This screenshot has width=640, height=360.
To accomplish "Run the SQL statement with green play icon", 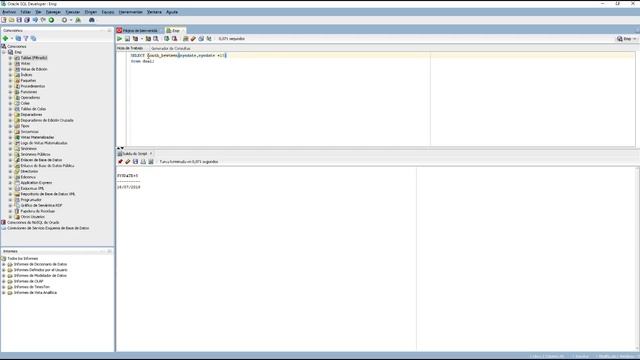I will click(x=120, y=39).
